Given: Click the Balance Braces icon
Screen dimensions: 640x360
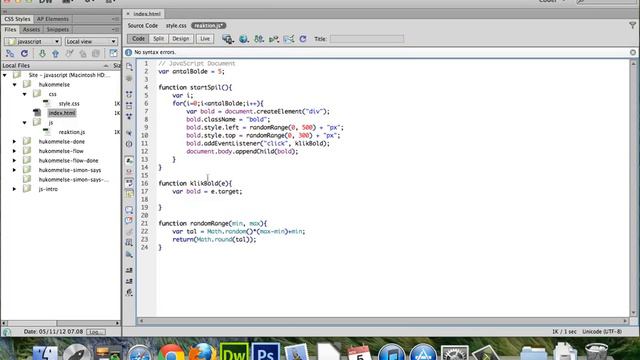Looking at the screenshot, I should click(129, 144).
